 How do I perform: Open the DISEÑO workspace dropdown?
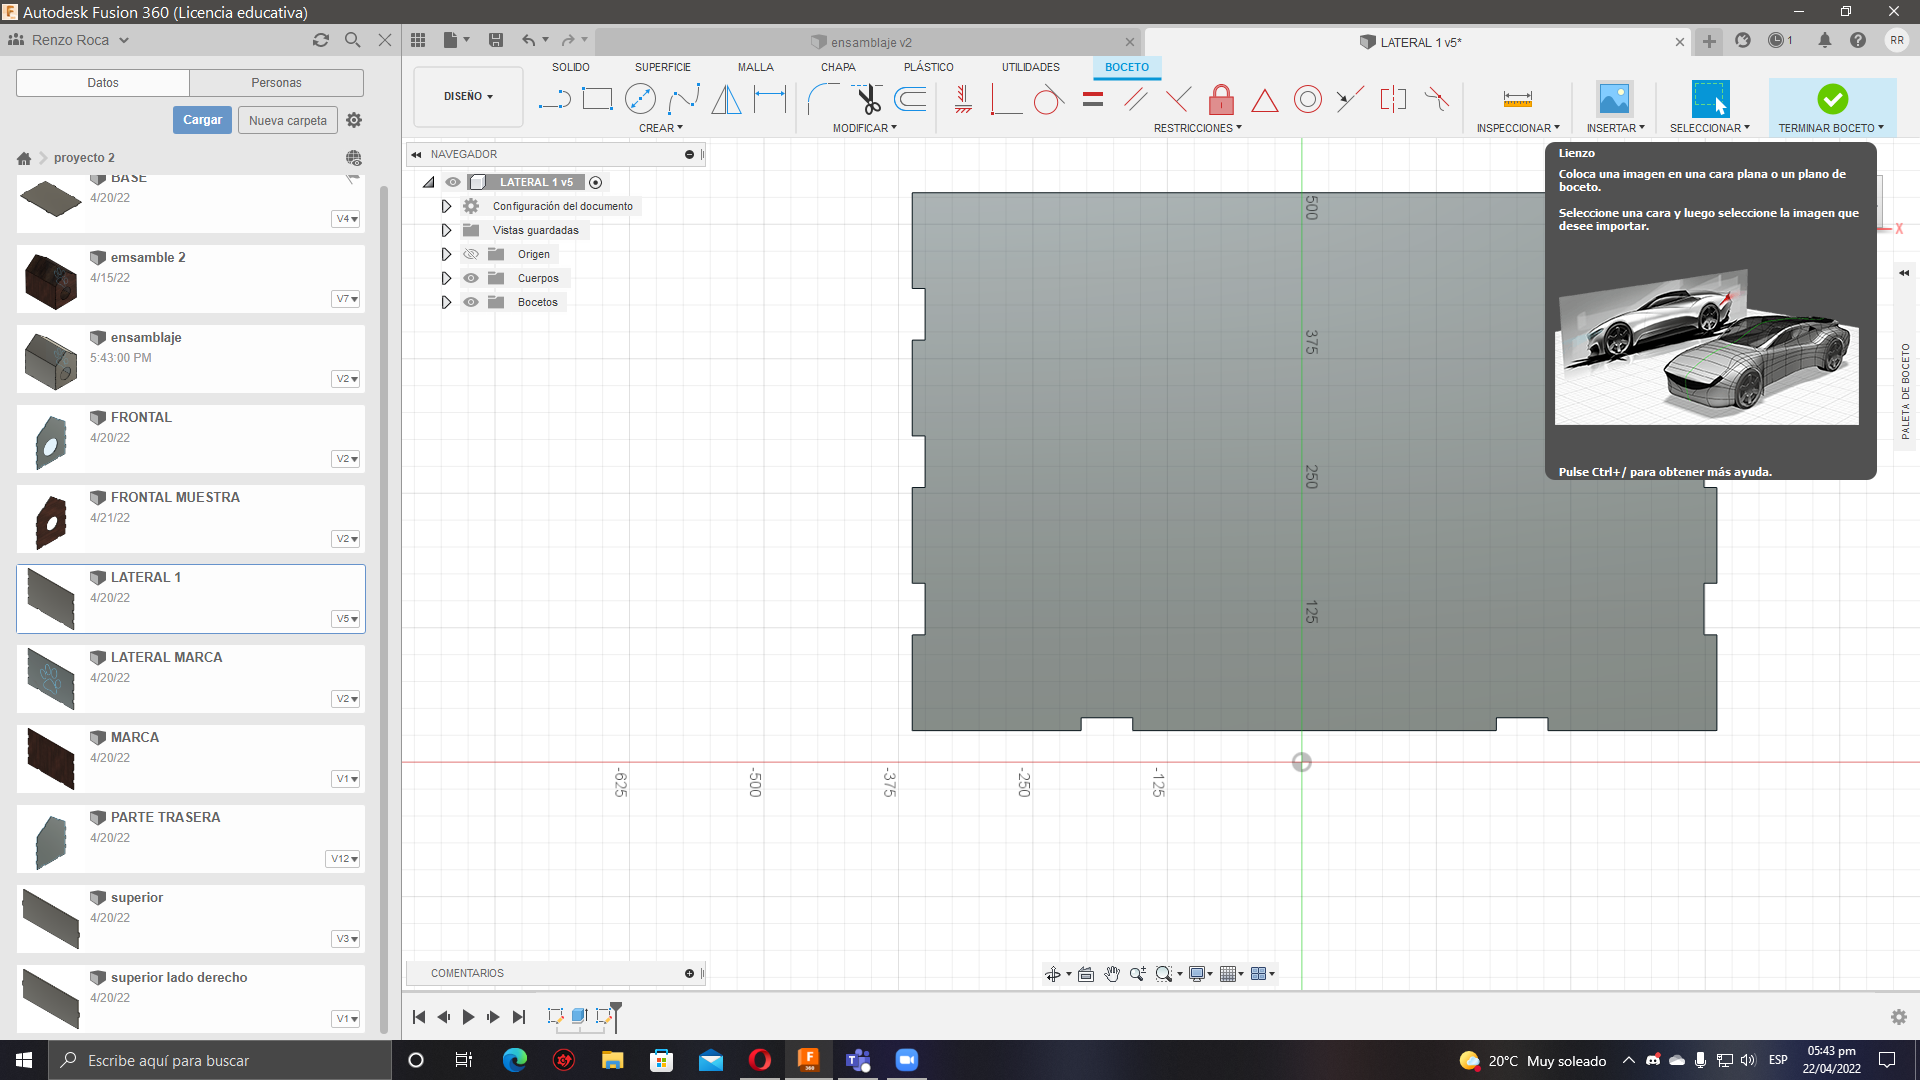pos(468,97)
